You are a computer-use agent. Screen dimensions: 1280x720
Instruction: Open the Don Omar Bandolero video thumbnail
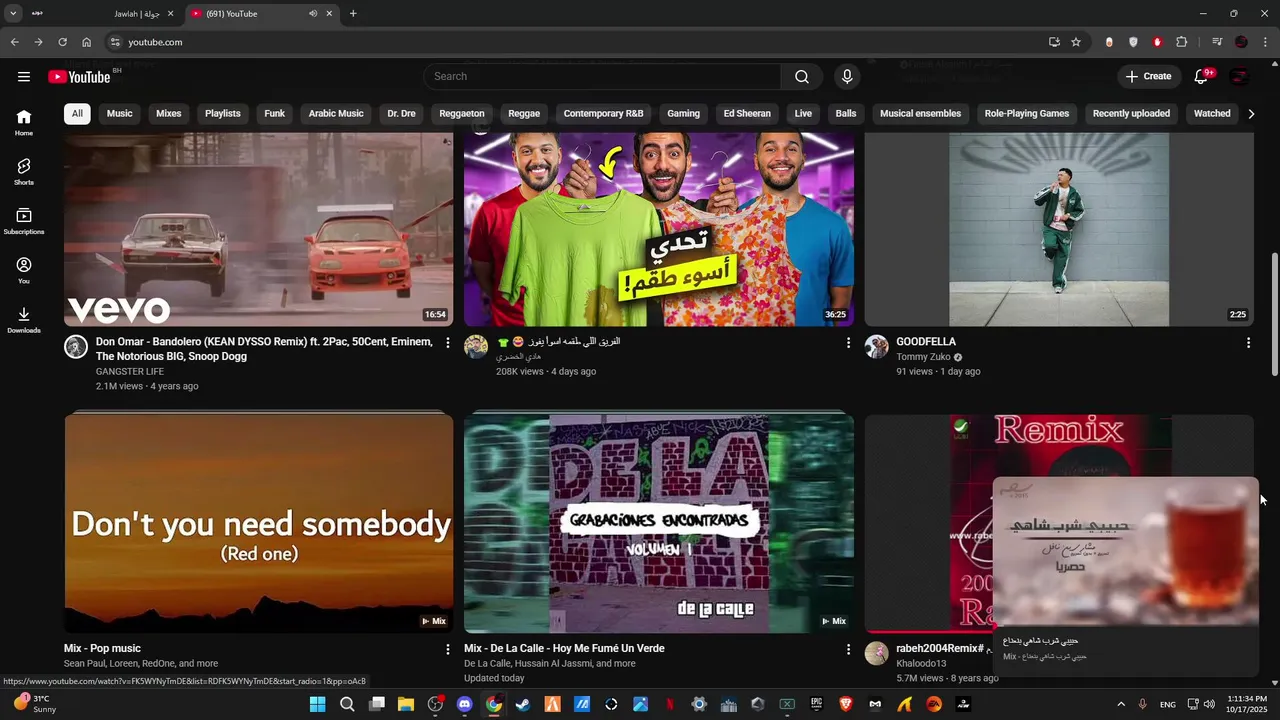pyautogui.click(x=258, y=229)
